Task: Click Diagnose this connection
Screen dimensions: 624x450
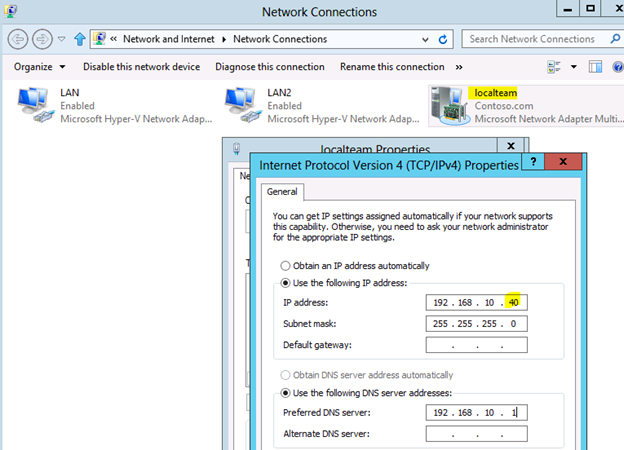Action: pyautogui.click(x=270, y=67)
